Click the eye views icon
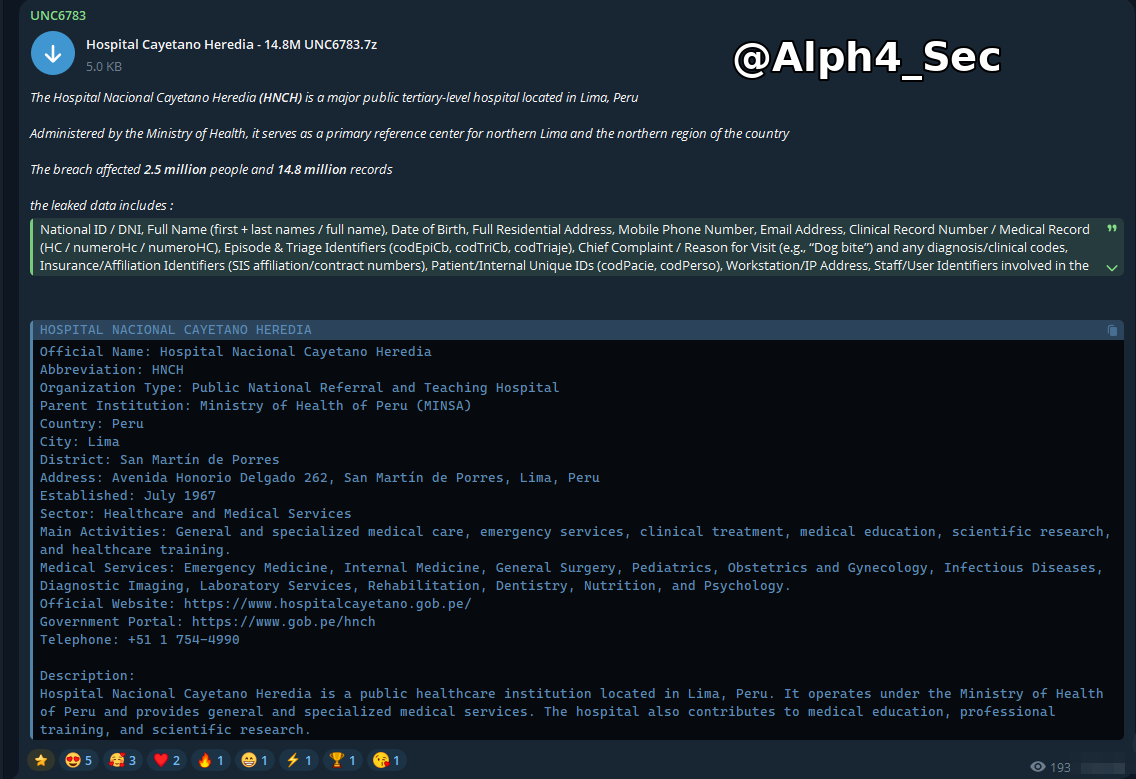The height and width of the screenshot is (779, 1136). pos(1037,767)
